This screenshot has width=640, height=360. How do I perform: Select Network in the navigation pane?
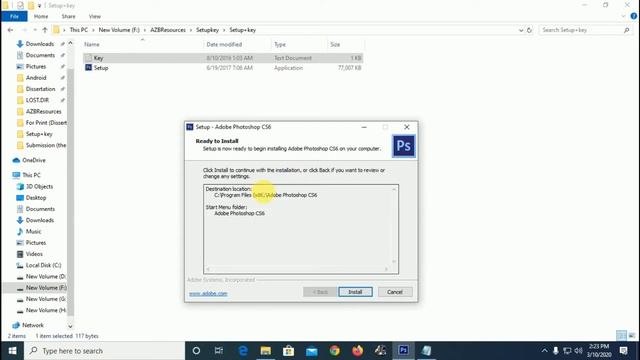coord(33,325)
